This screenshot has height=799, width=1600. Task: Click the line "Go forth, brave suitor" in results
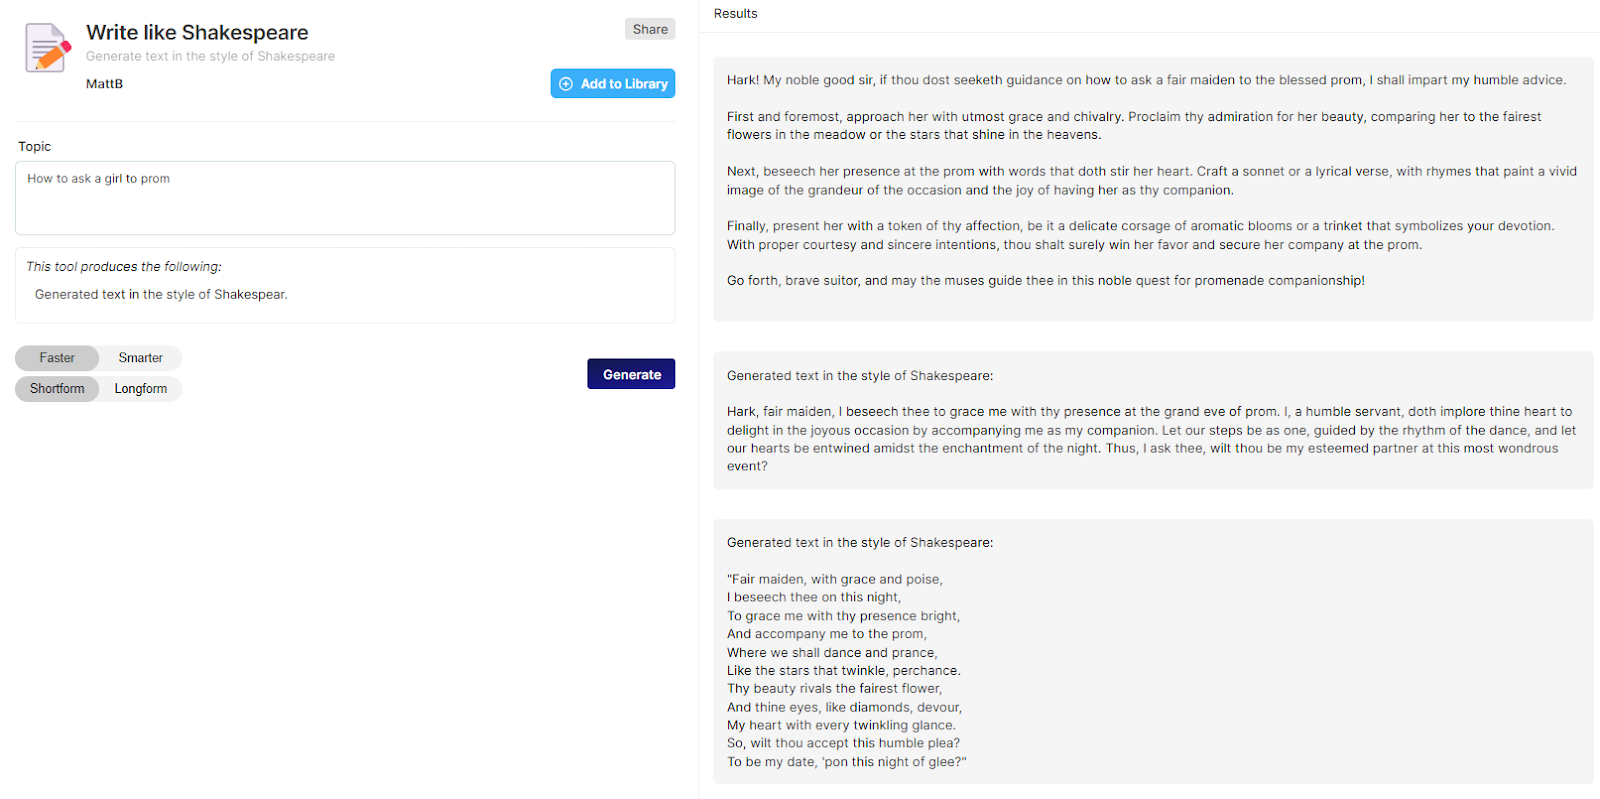[x=1046, y=280]
